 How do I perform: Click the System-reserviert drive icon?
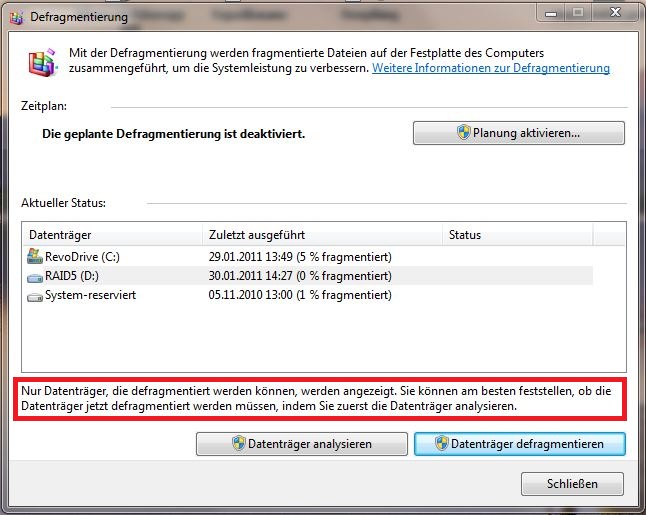(x=35, y=297)
